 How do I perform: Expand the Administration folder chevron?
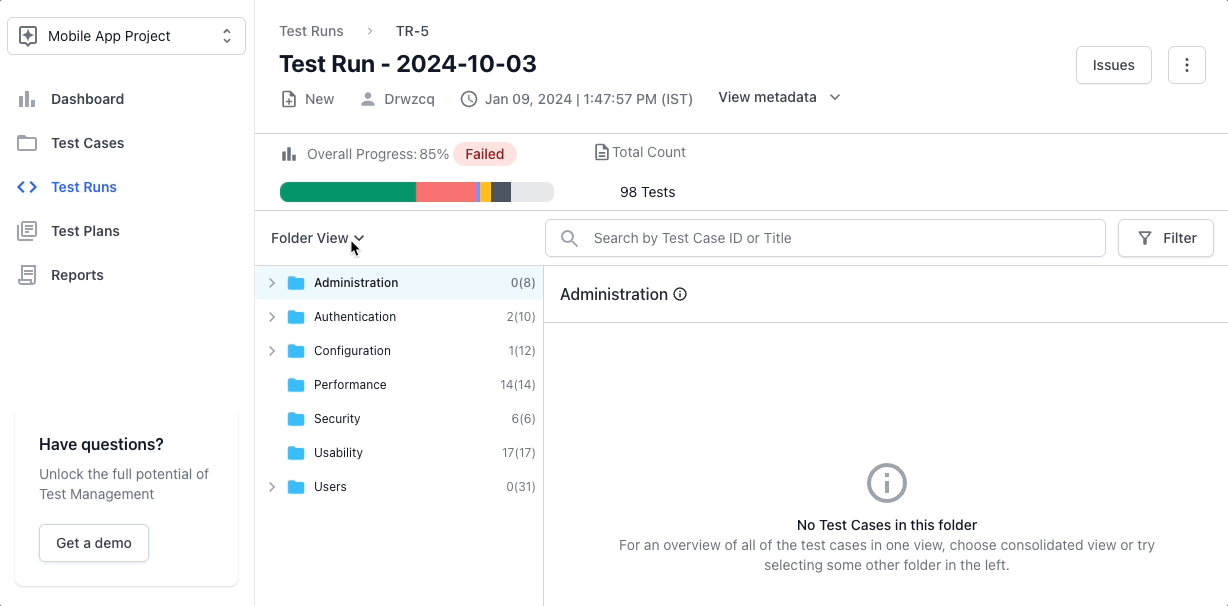(x=271, y=283)
